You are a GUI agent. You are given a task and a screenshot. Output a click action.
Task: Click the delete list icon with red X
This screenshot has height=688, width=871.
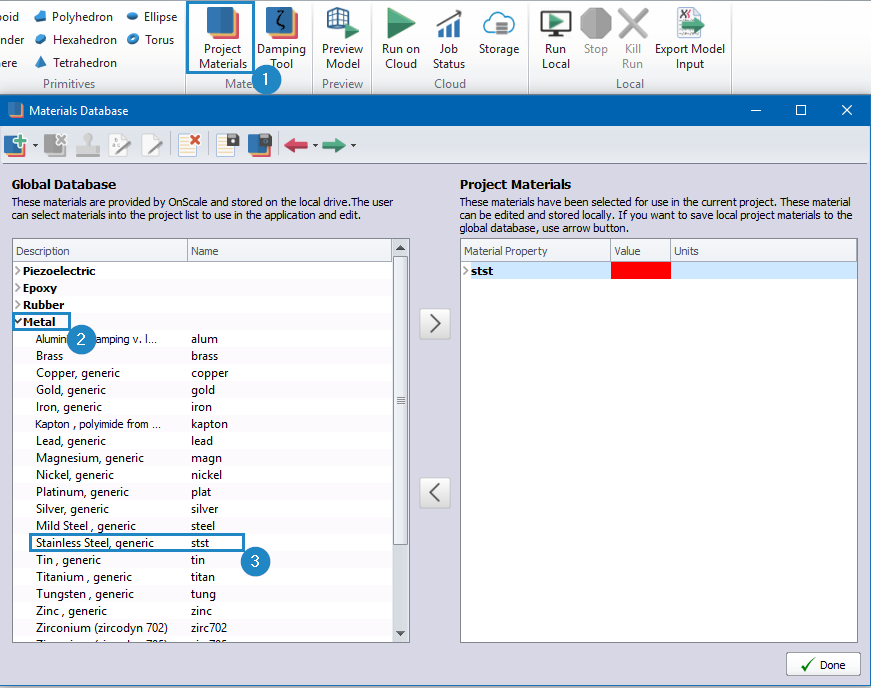tap(189, 145)
